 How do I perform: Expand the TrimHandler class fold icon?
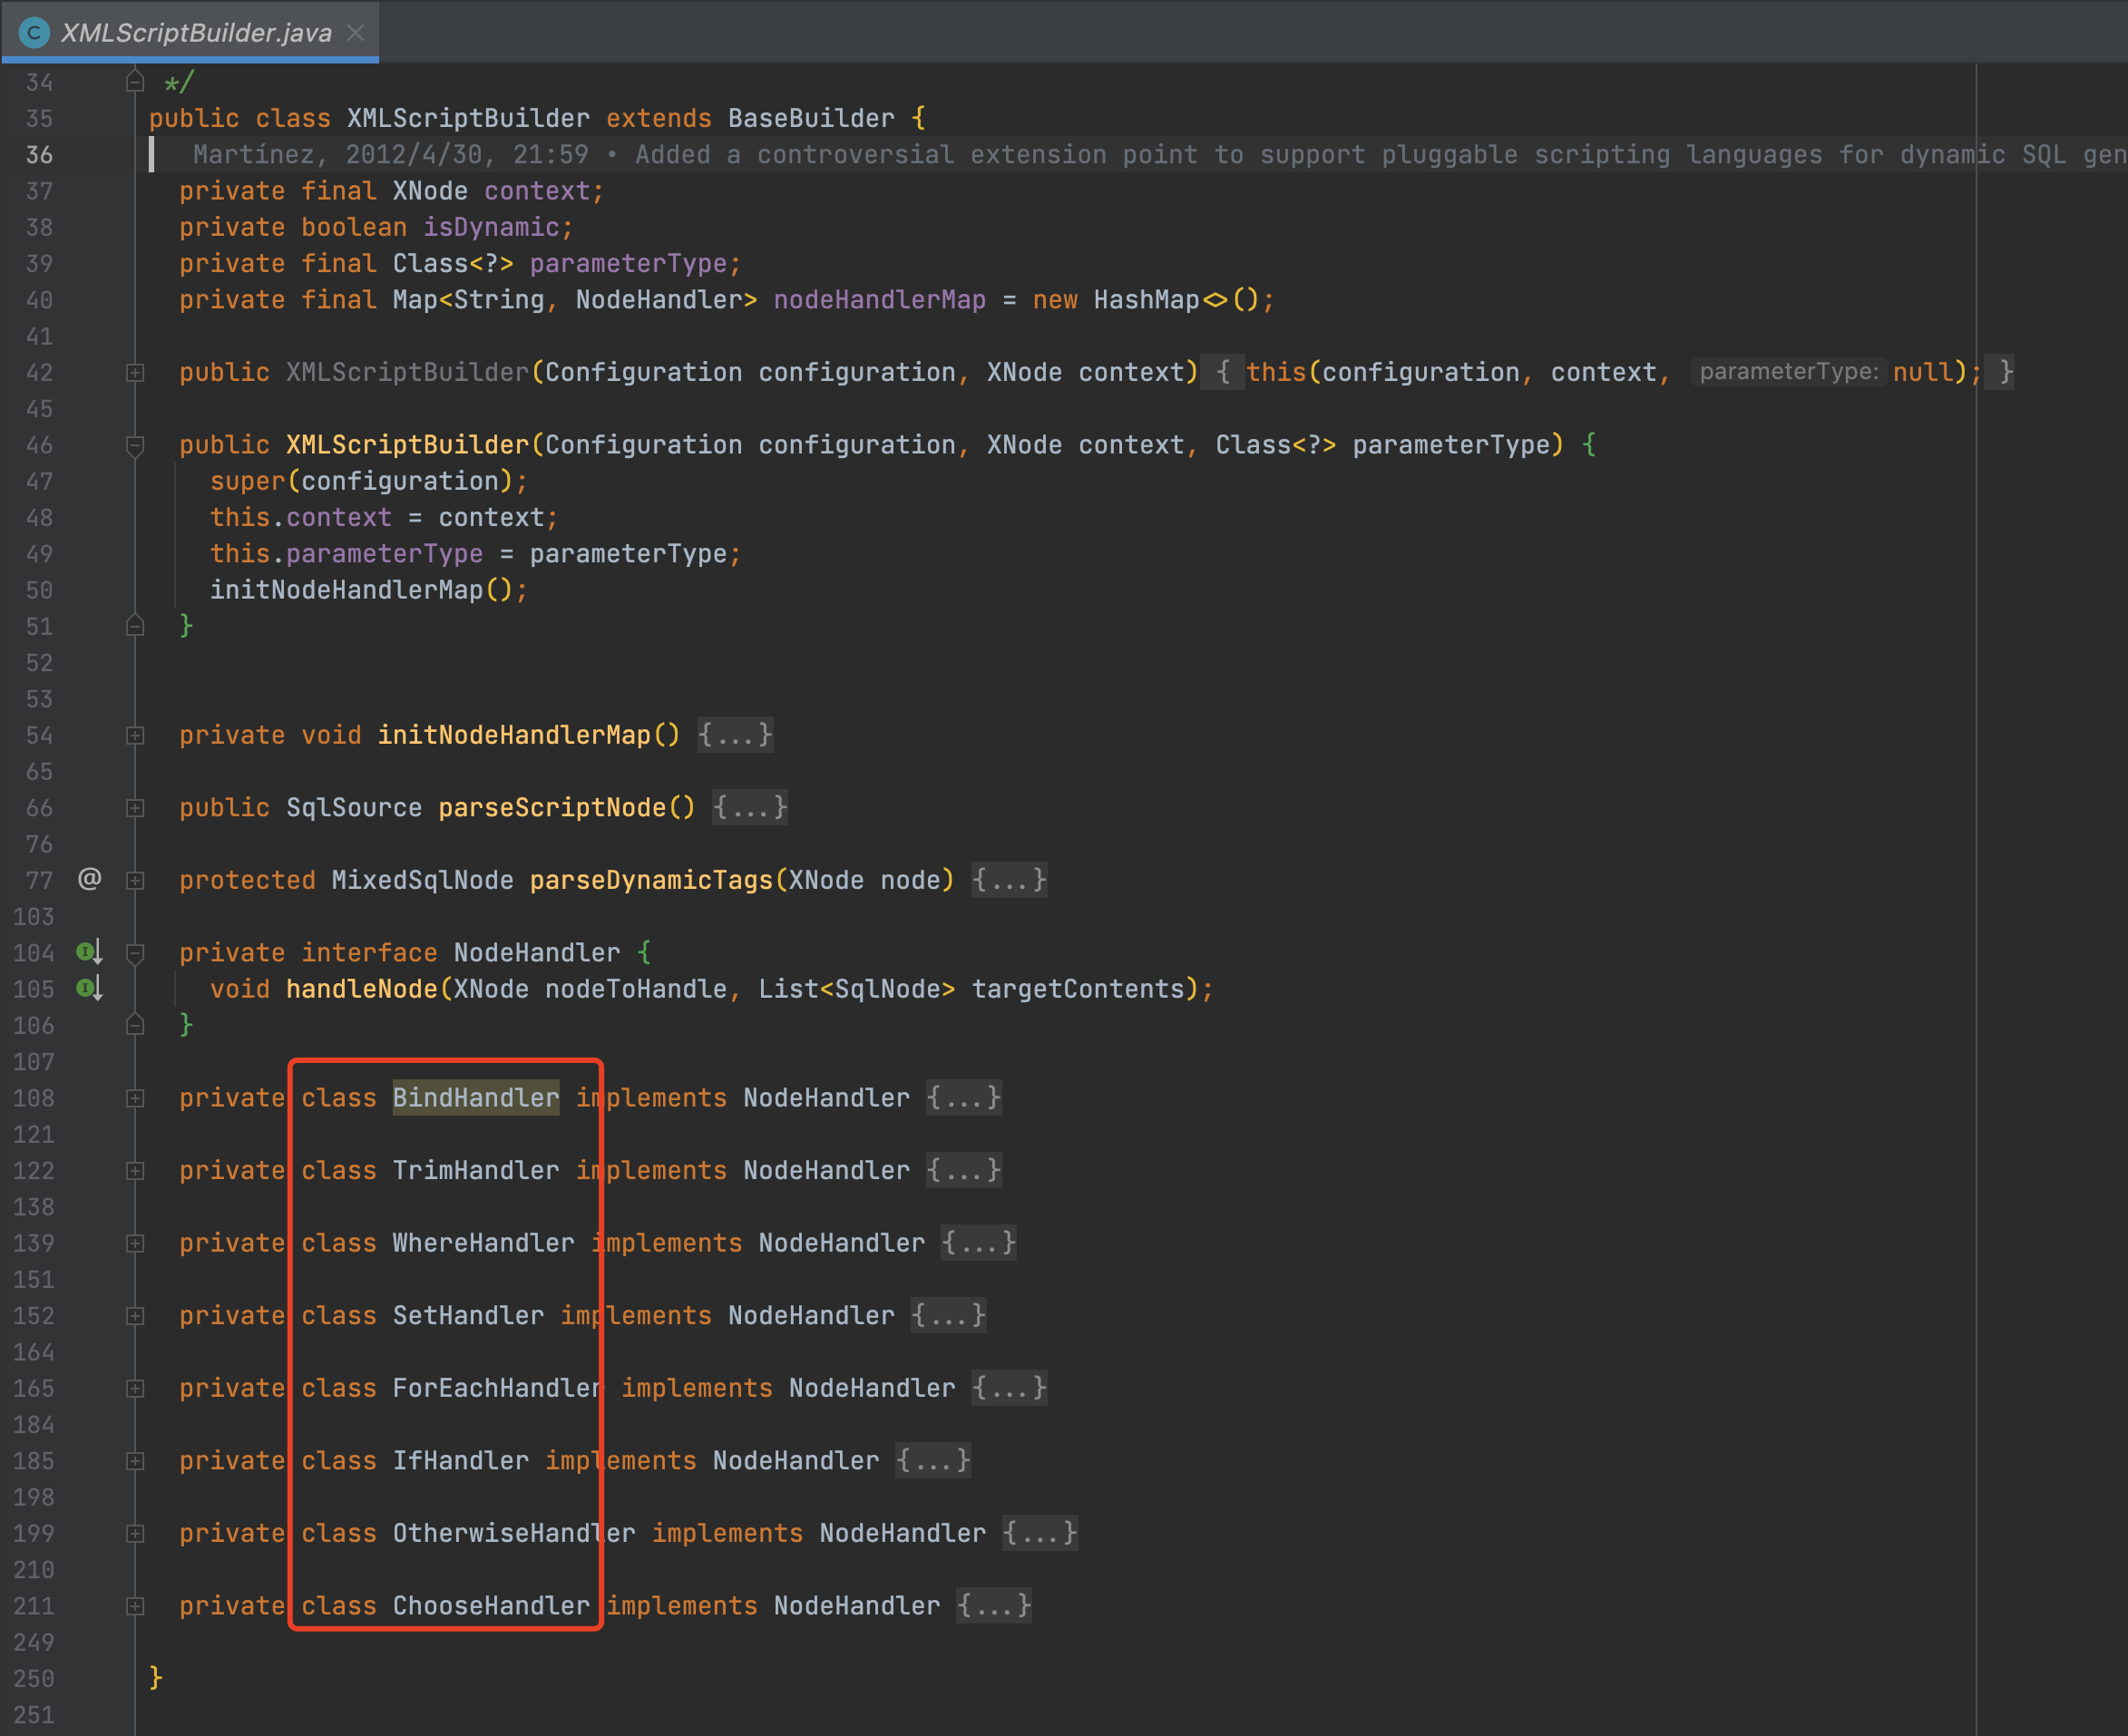[x=135, y=1171]
